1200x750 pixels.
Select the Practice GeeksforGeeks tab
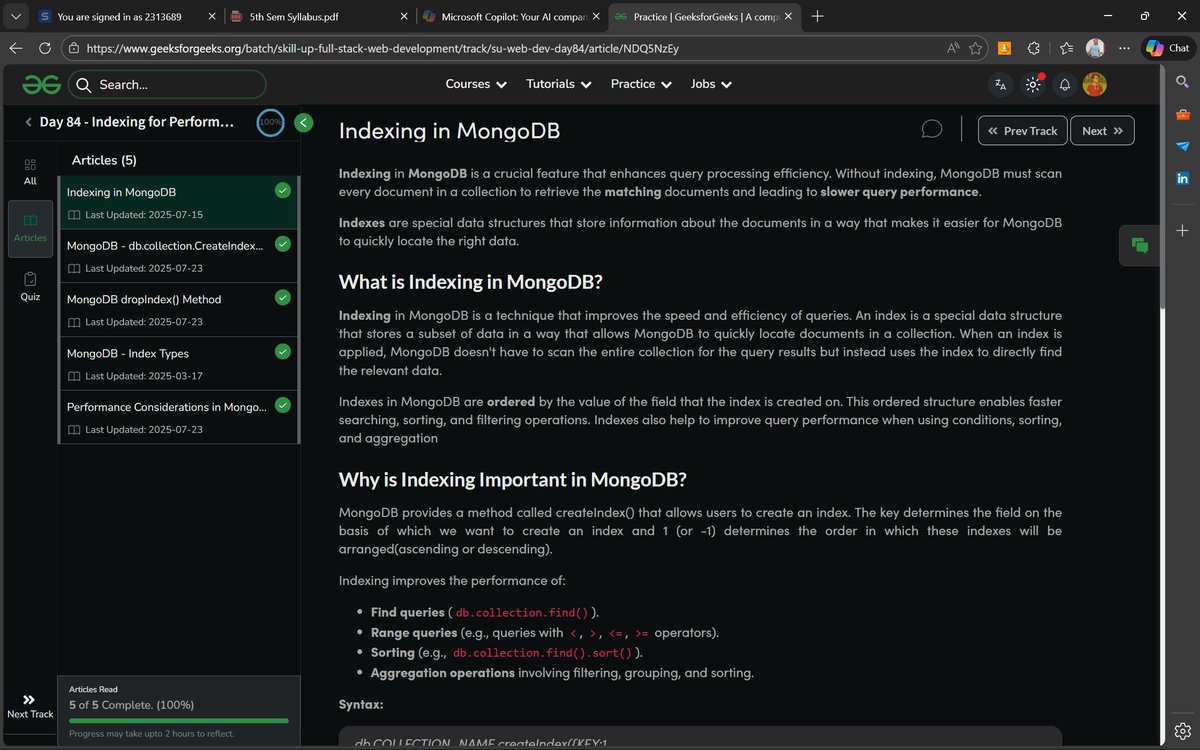703,17
